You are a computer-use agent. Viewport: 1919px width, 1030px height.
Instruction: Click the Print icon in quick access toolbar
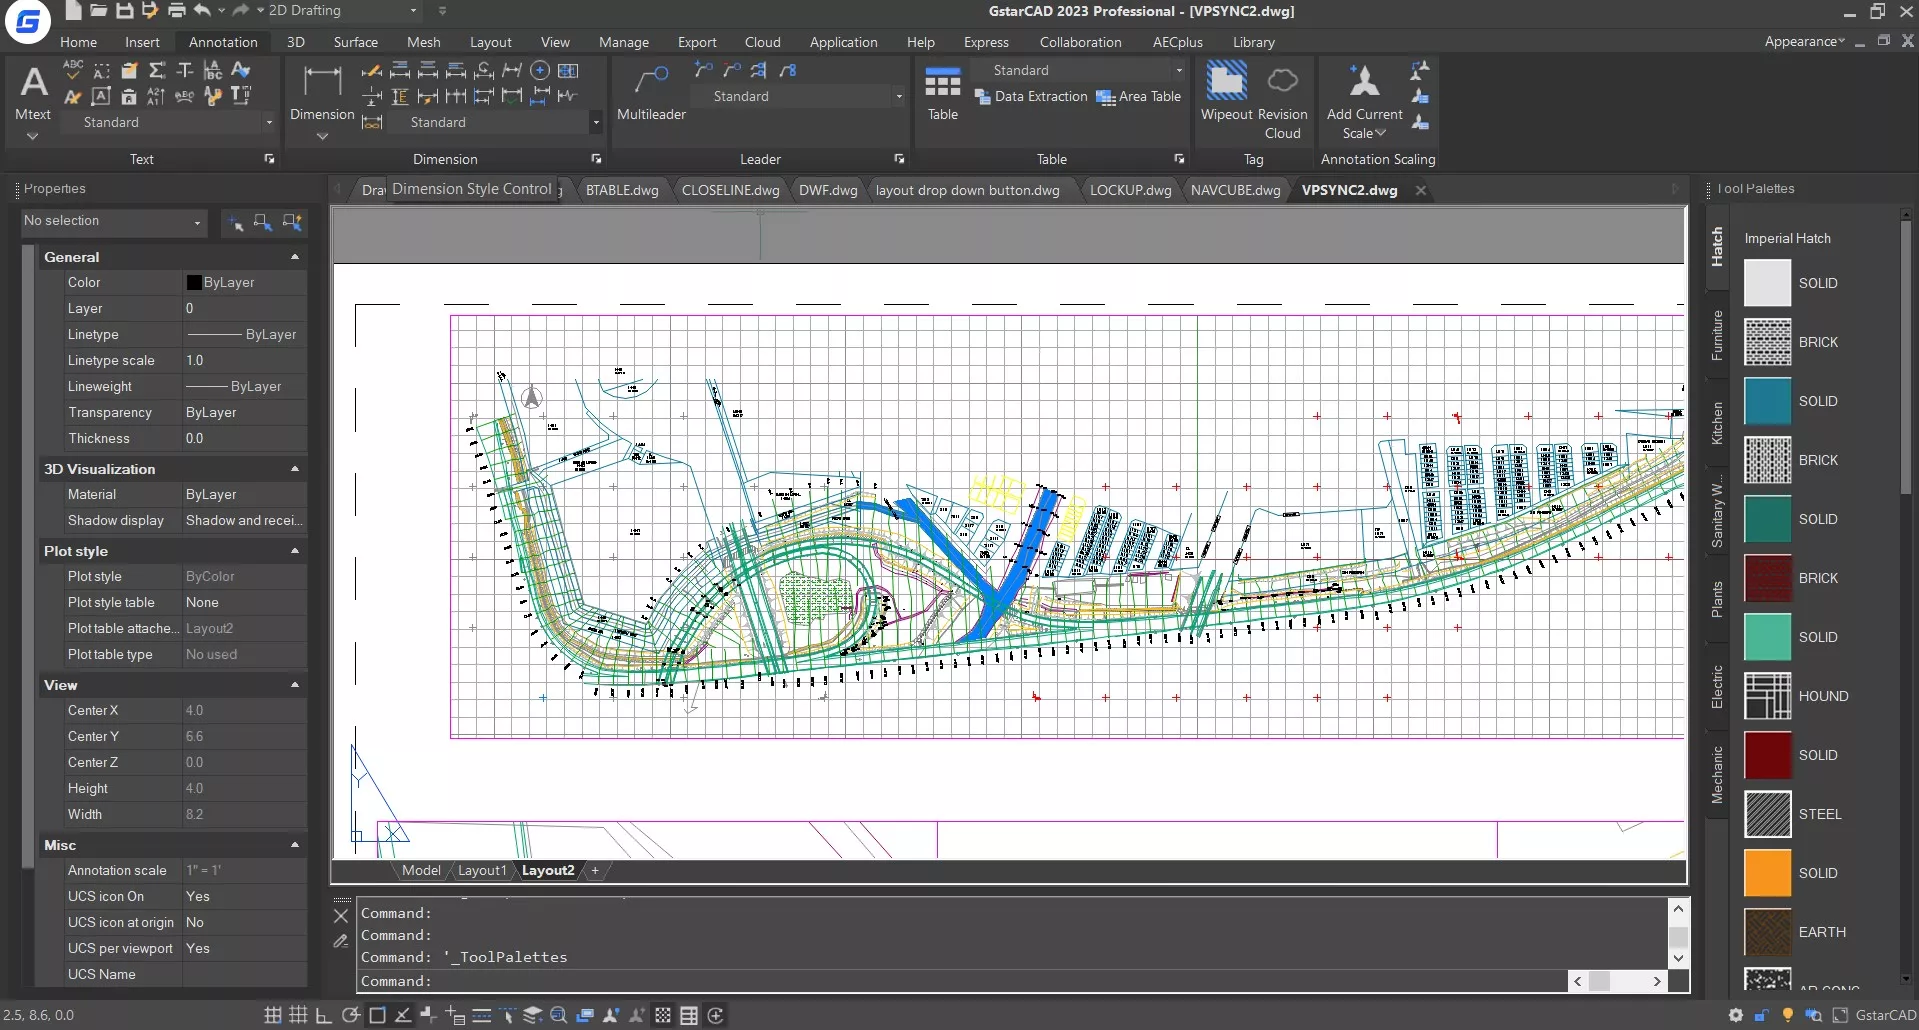coord(176,11)
